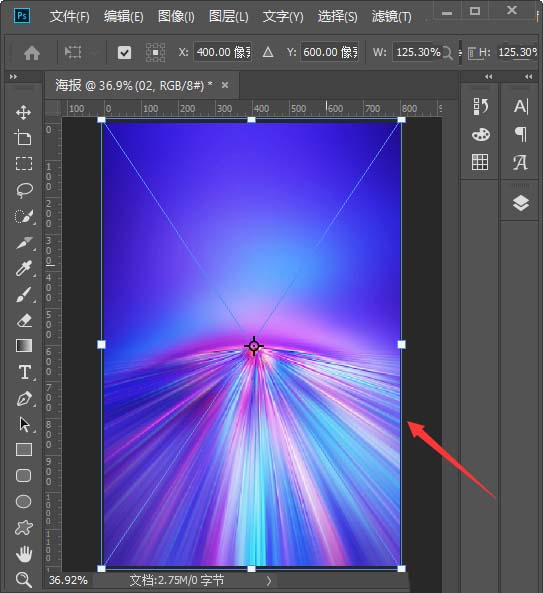
Task: Open the 滤镜(T) menu
Action: click(391, 17)
